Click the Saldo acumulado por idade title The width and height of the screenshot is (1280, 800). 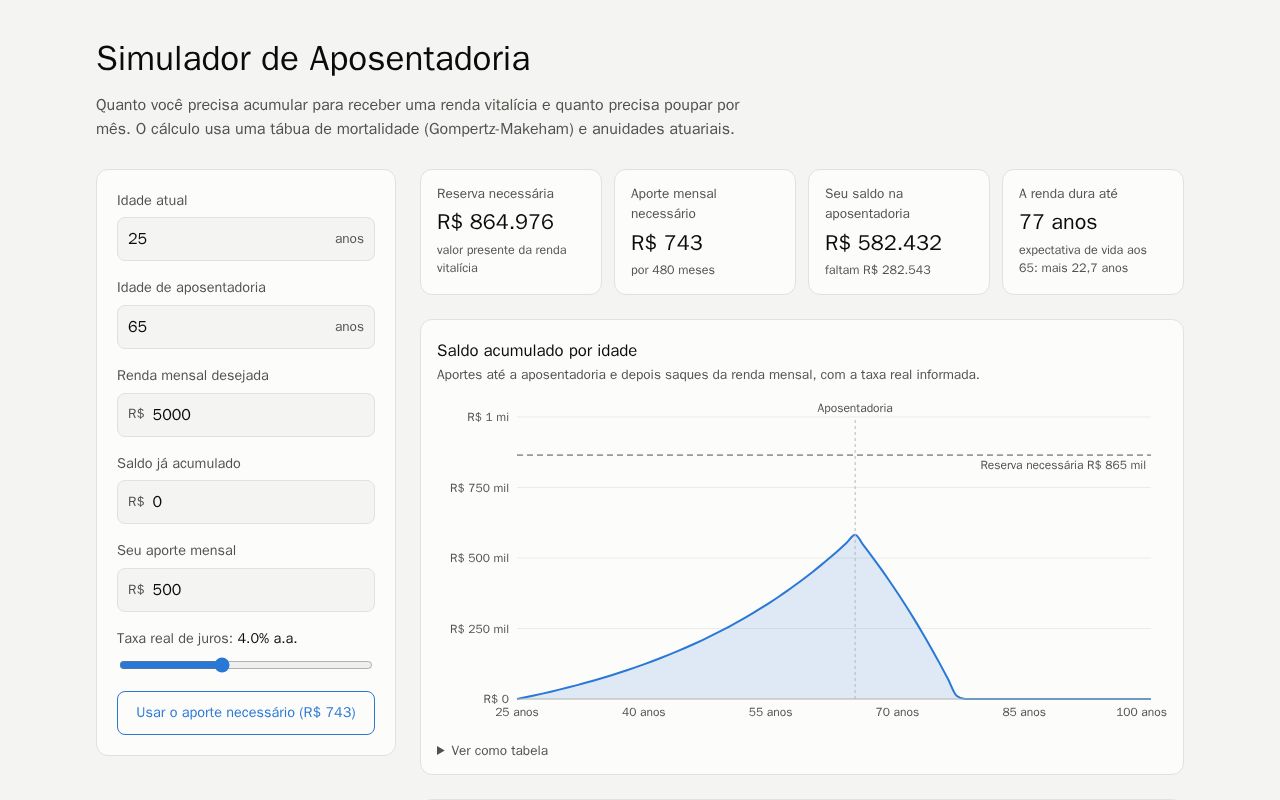pos(537,351)
